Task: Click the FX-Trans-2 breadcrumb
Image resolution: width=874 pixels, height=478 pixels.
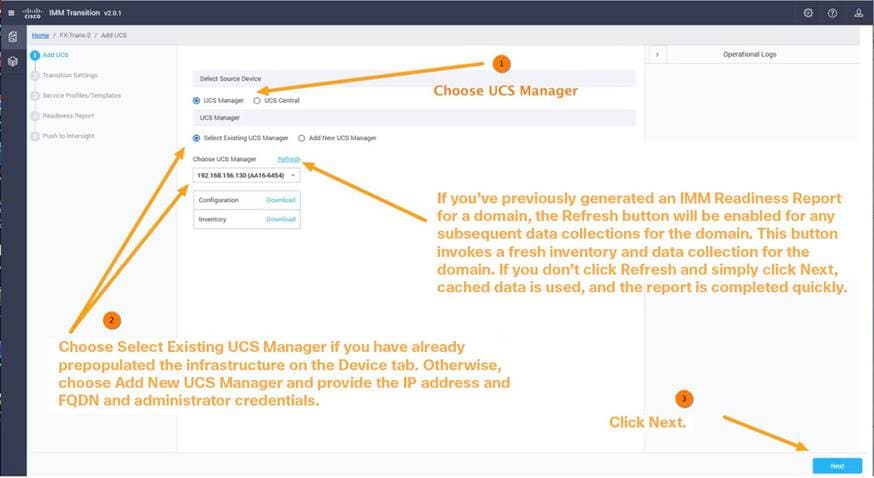Action: [x=75, y=35]
